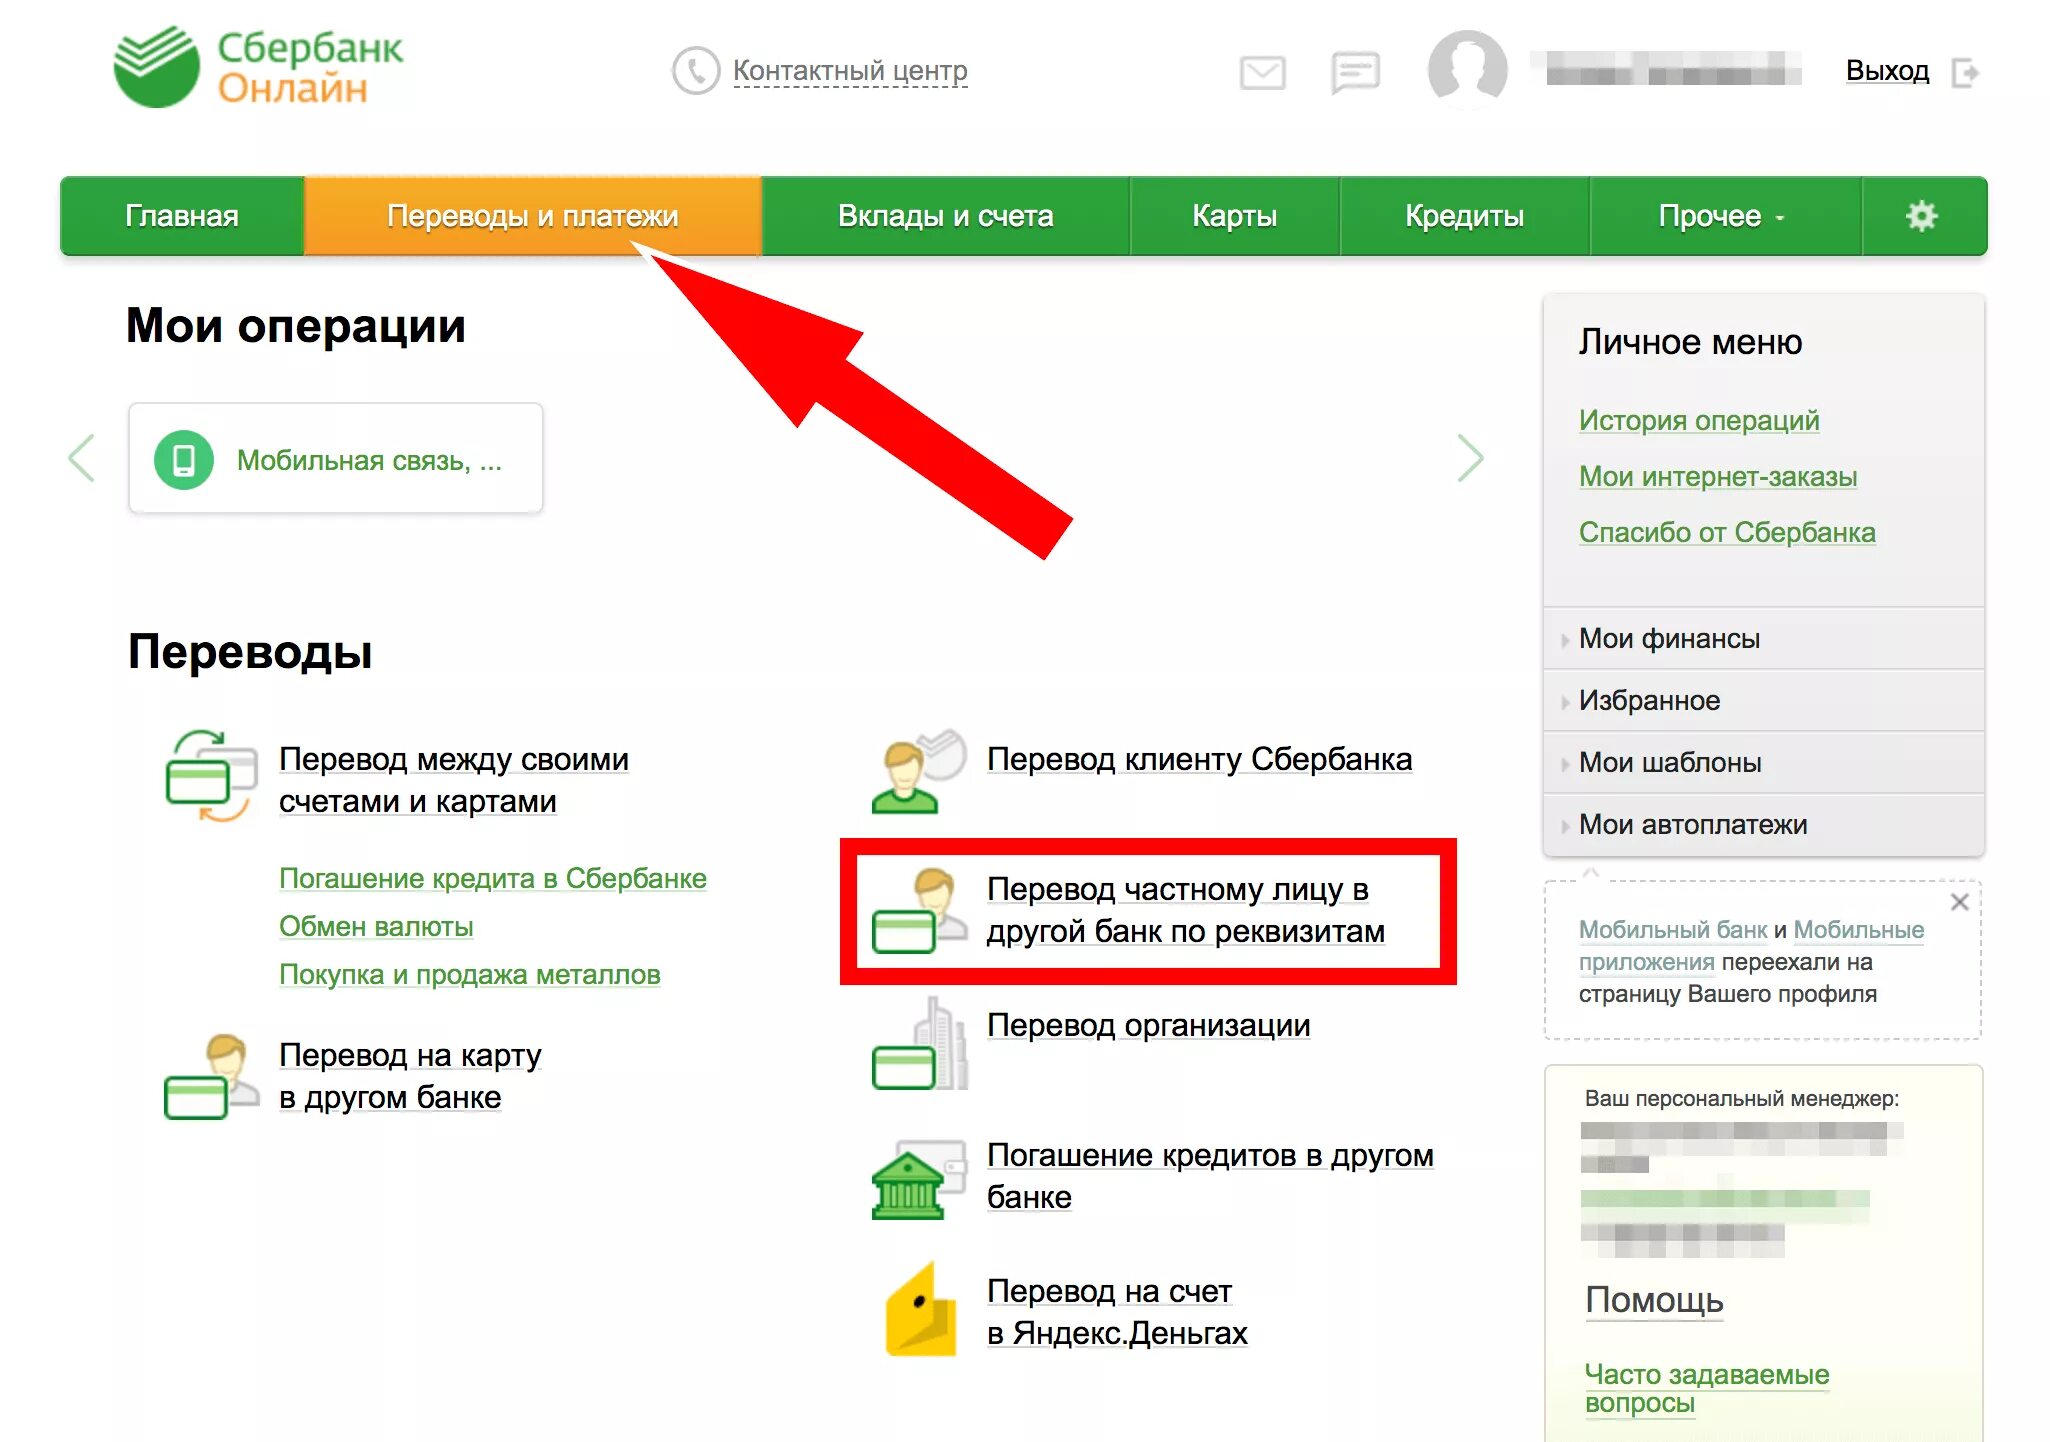Click the card in another bank icon
The image size is (2050, 1442).
(x=209, y=1077)
